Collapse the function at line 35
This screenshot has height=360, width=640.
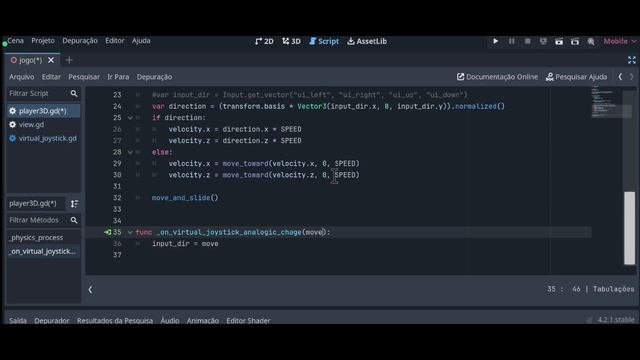(130, 232)
